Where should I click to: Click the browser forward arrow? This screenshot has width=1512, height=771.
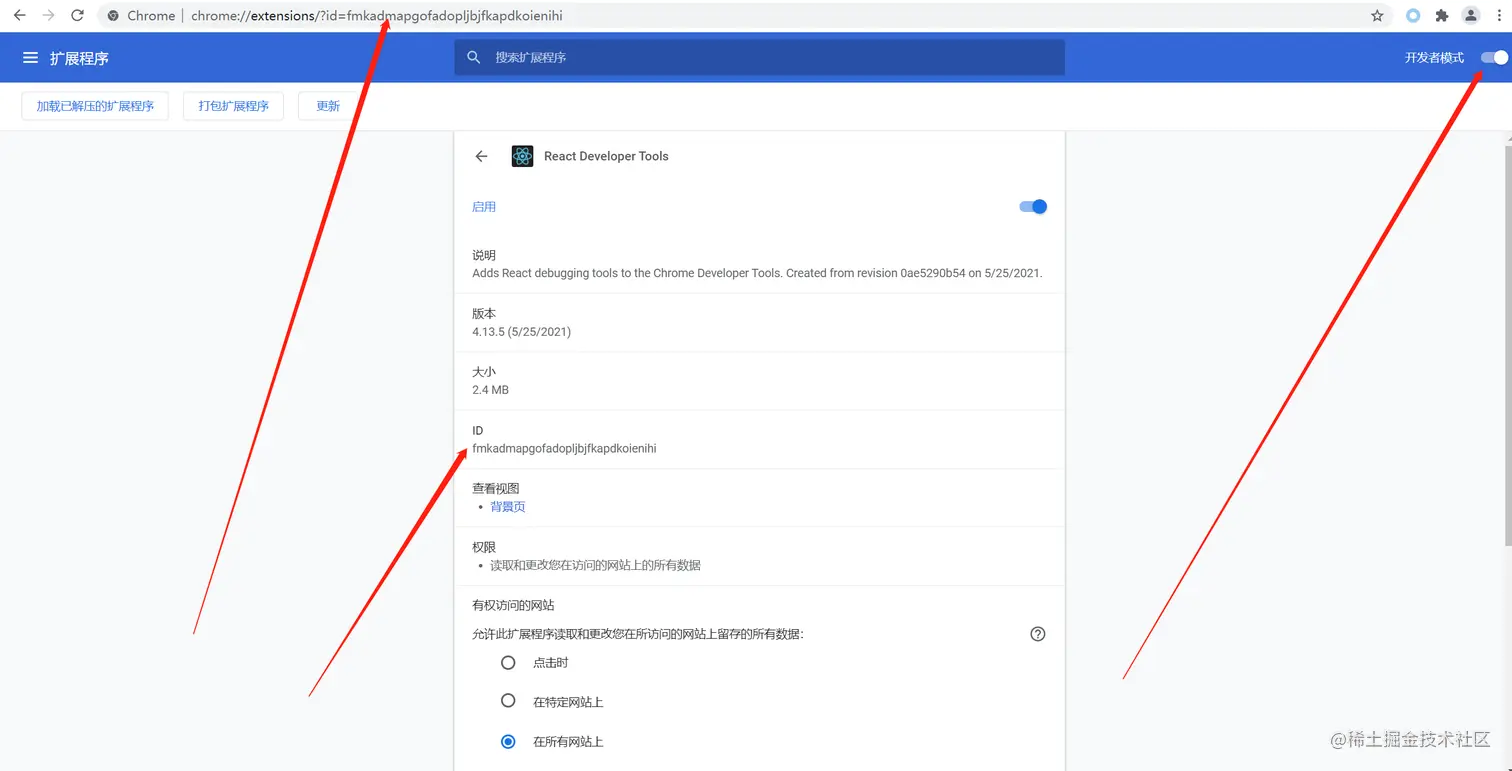click(x=48, y=16)
